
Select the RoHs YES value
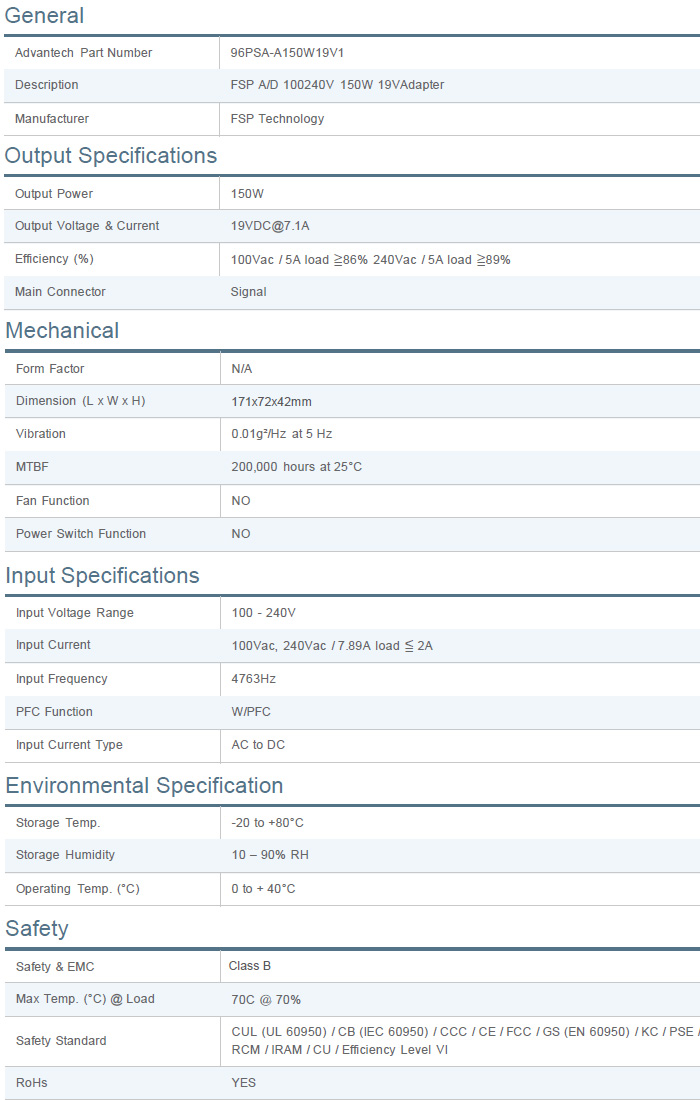click(243, 1083)
